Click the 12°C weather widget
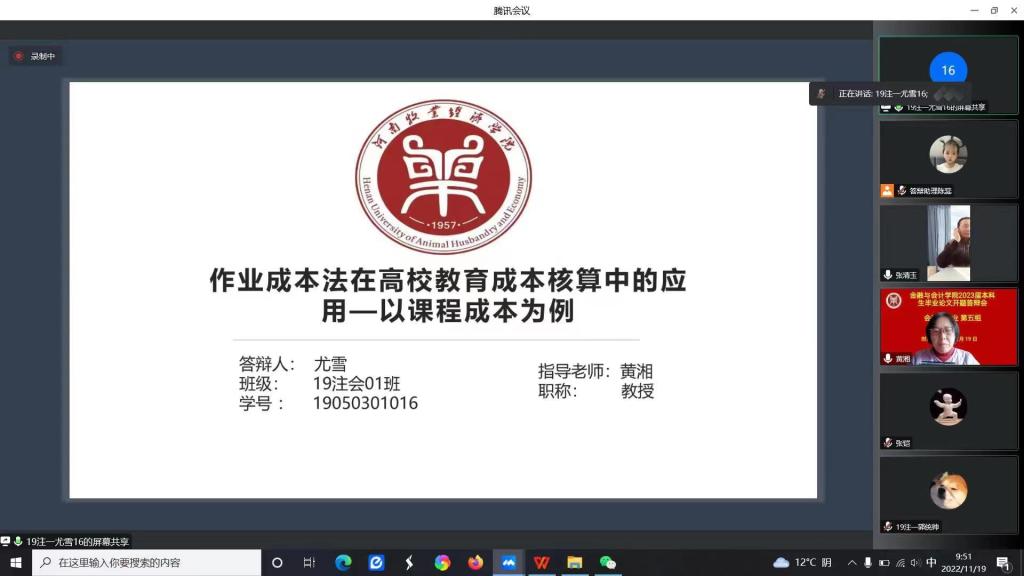 tap(804, 563)
